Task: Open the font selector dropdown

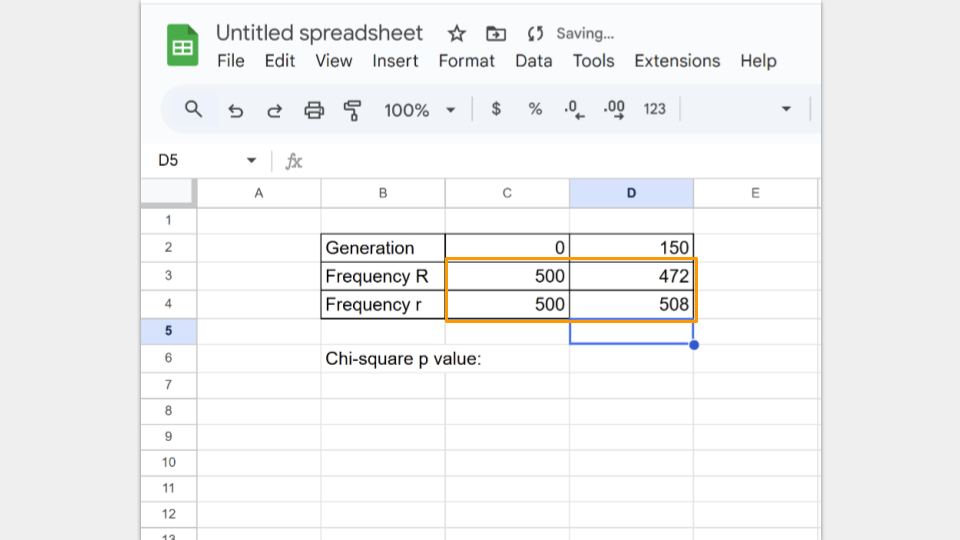Action: [785, 109]
